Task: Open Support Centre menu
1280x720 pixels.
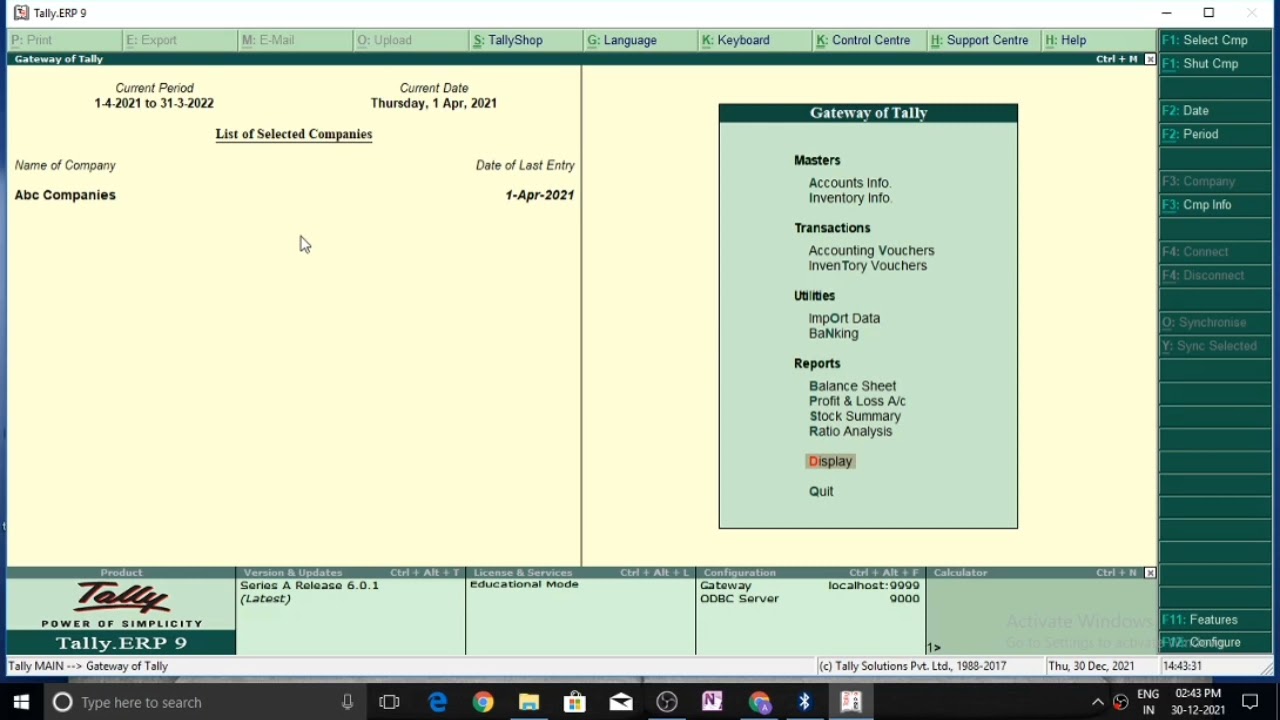Action: click(x=979, y=40)
